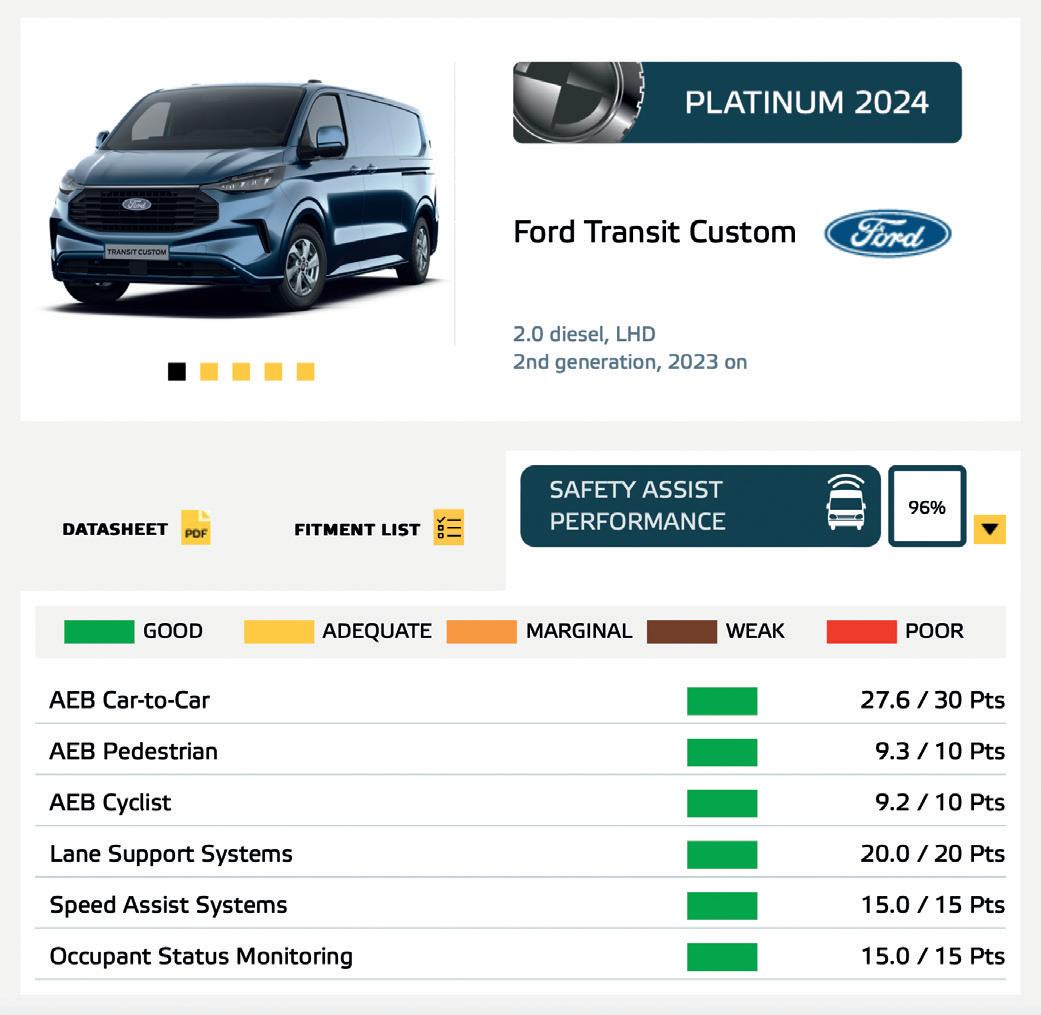Image resolution: width=1041 pixels, height=1015 pixels.
Task: Select the first black carousel dot
Action: point(177,372)
